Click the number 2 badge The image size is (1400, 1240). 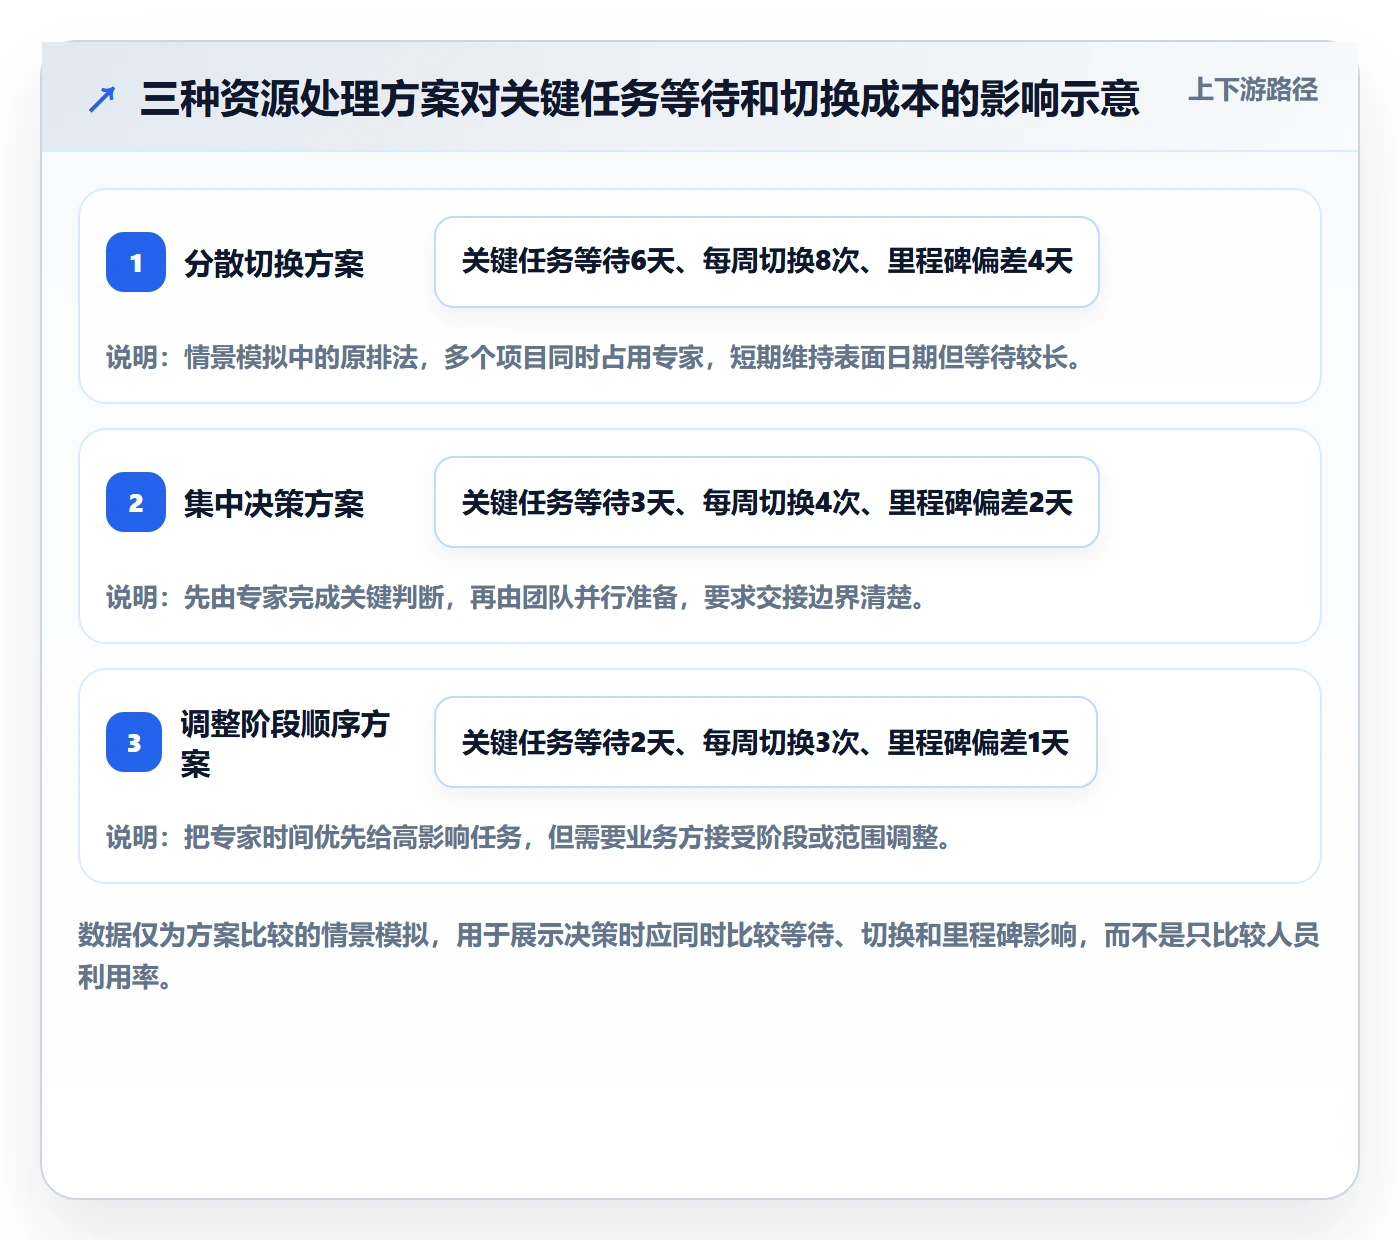click(x=136, y=502)
